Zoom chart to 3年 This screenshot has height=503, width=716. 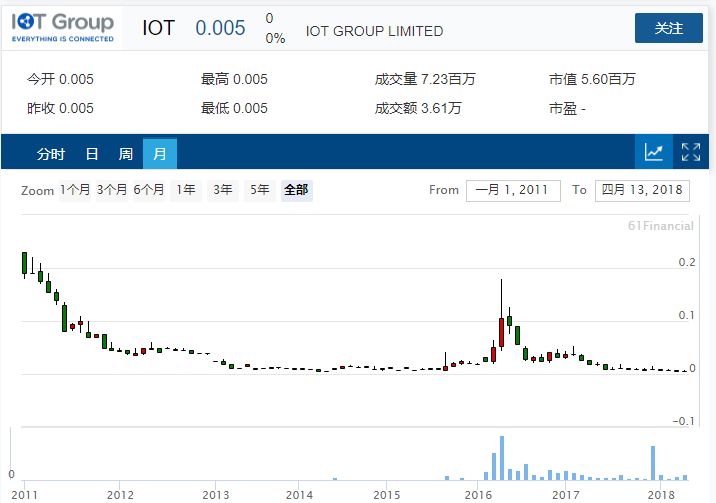coord(223,189)
